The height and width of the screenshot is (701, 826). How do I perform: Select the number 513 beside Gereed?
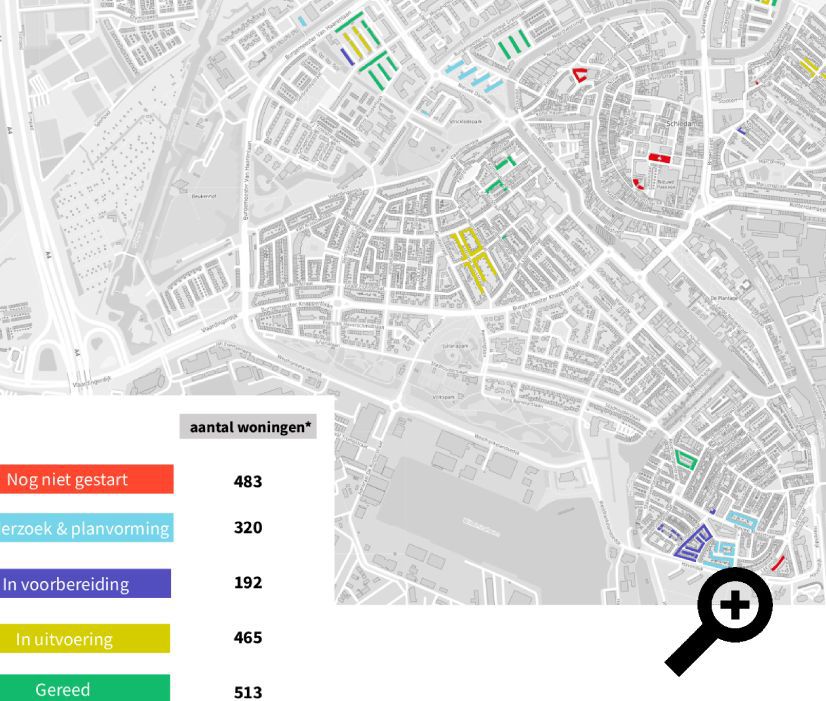(x=248, y=690)
